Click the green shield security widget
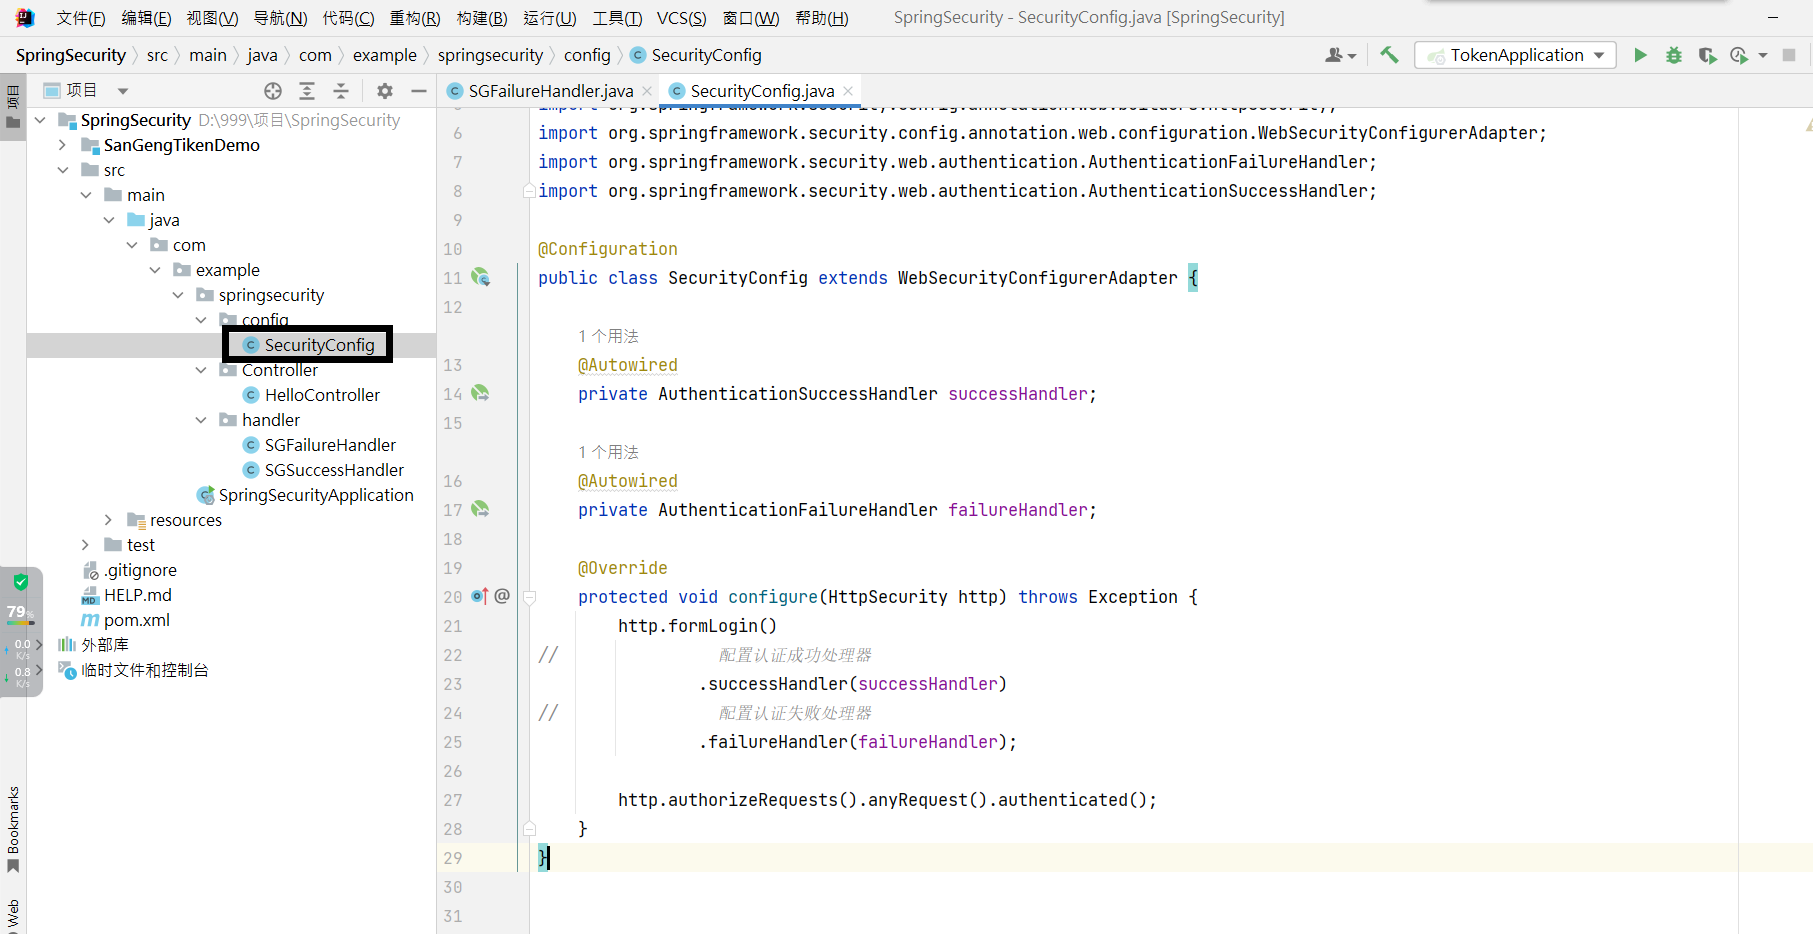Image resolution: width=1813 pixels, height=934 pixels. (x=21, y=581)
